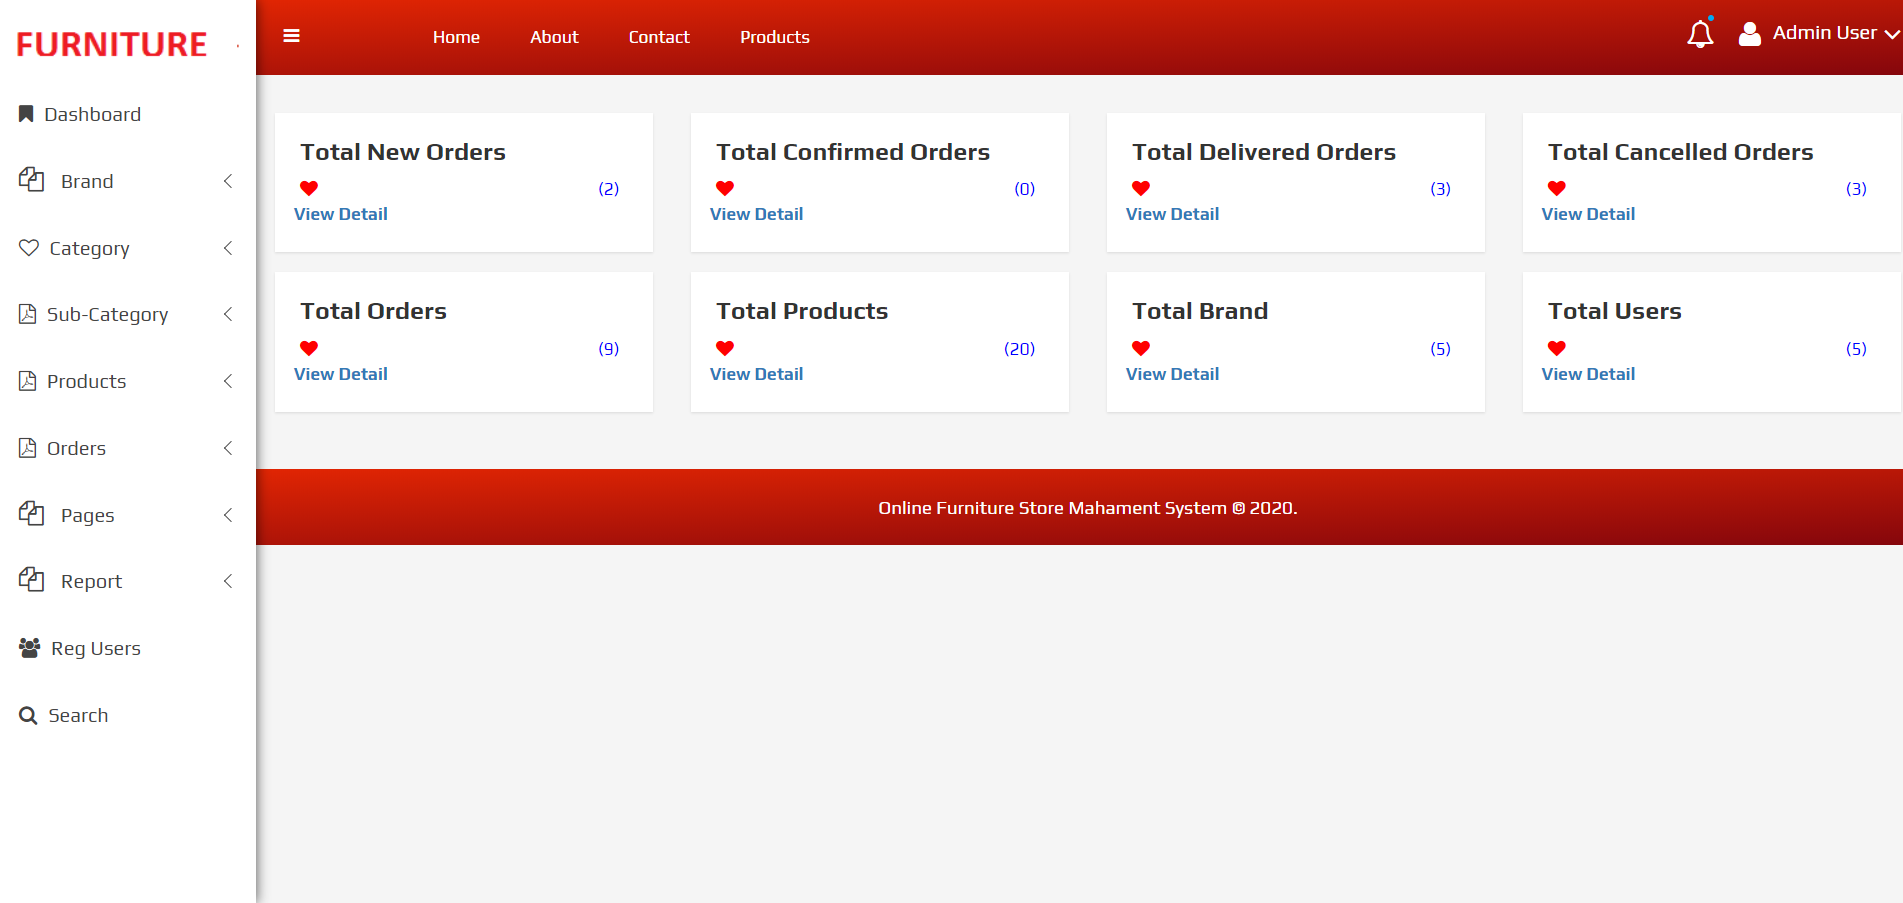1903x903 pixels.
Task: Toggle the hamburger sidebar menu
Action: point(291,36)
